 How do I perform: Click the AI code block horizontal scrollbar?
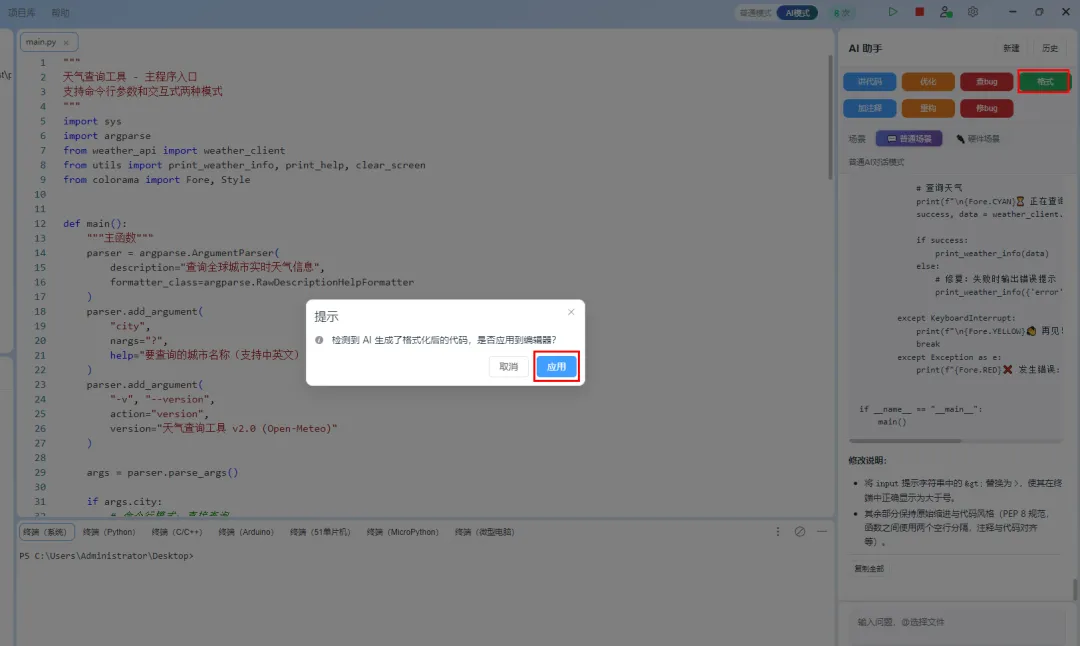905,441
